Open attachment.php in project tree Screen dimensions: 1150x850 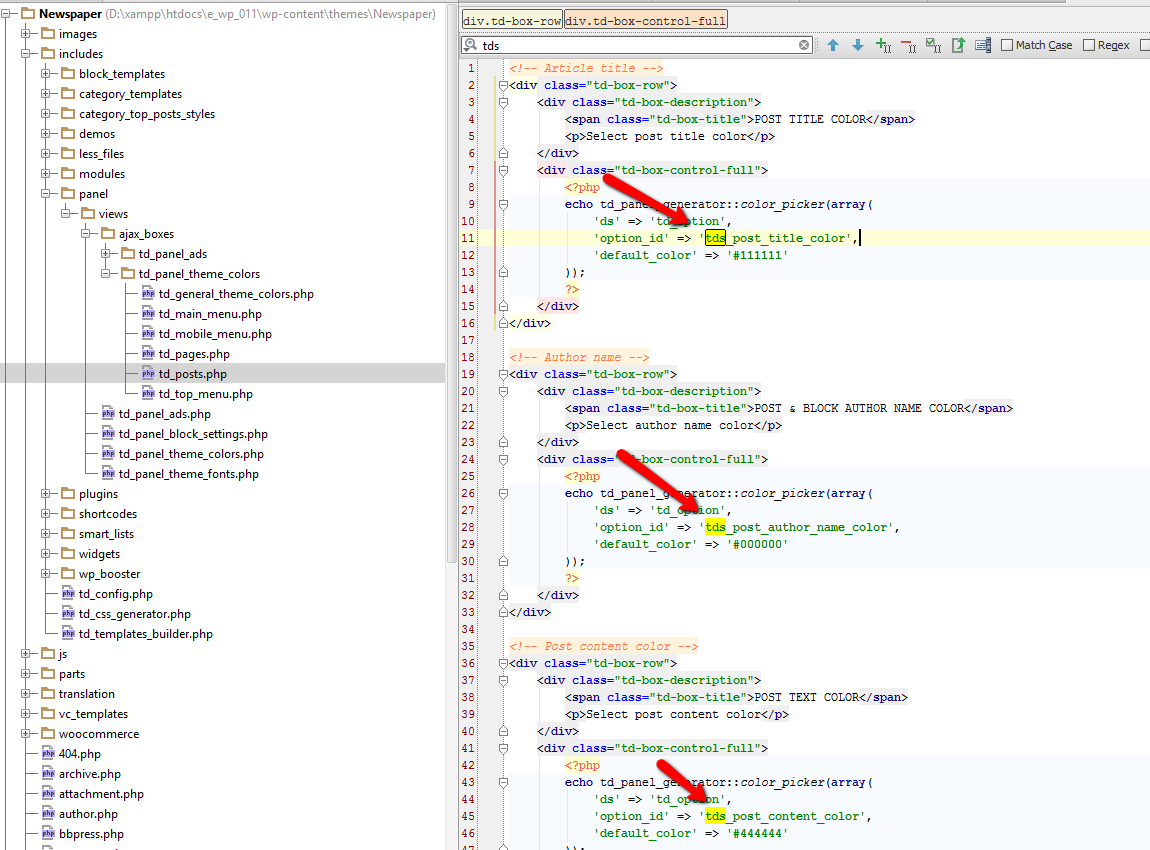coord(101,794)
